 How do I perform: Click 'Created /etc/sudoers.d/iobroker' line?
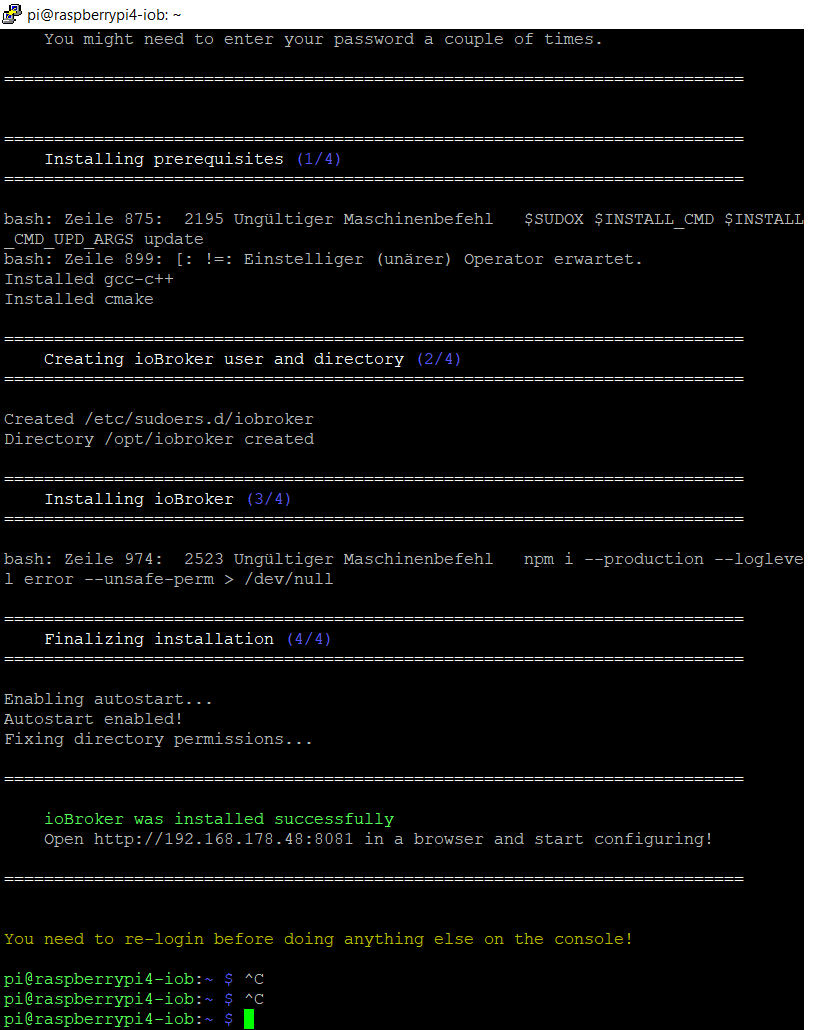point(159,419)
